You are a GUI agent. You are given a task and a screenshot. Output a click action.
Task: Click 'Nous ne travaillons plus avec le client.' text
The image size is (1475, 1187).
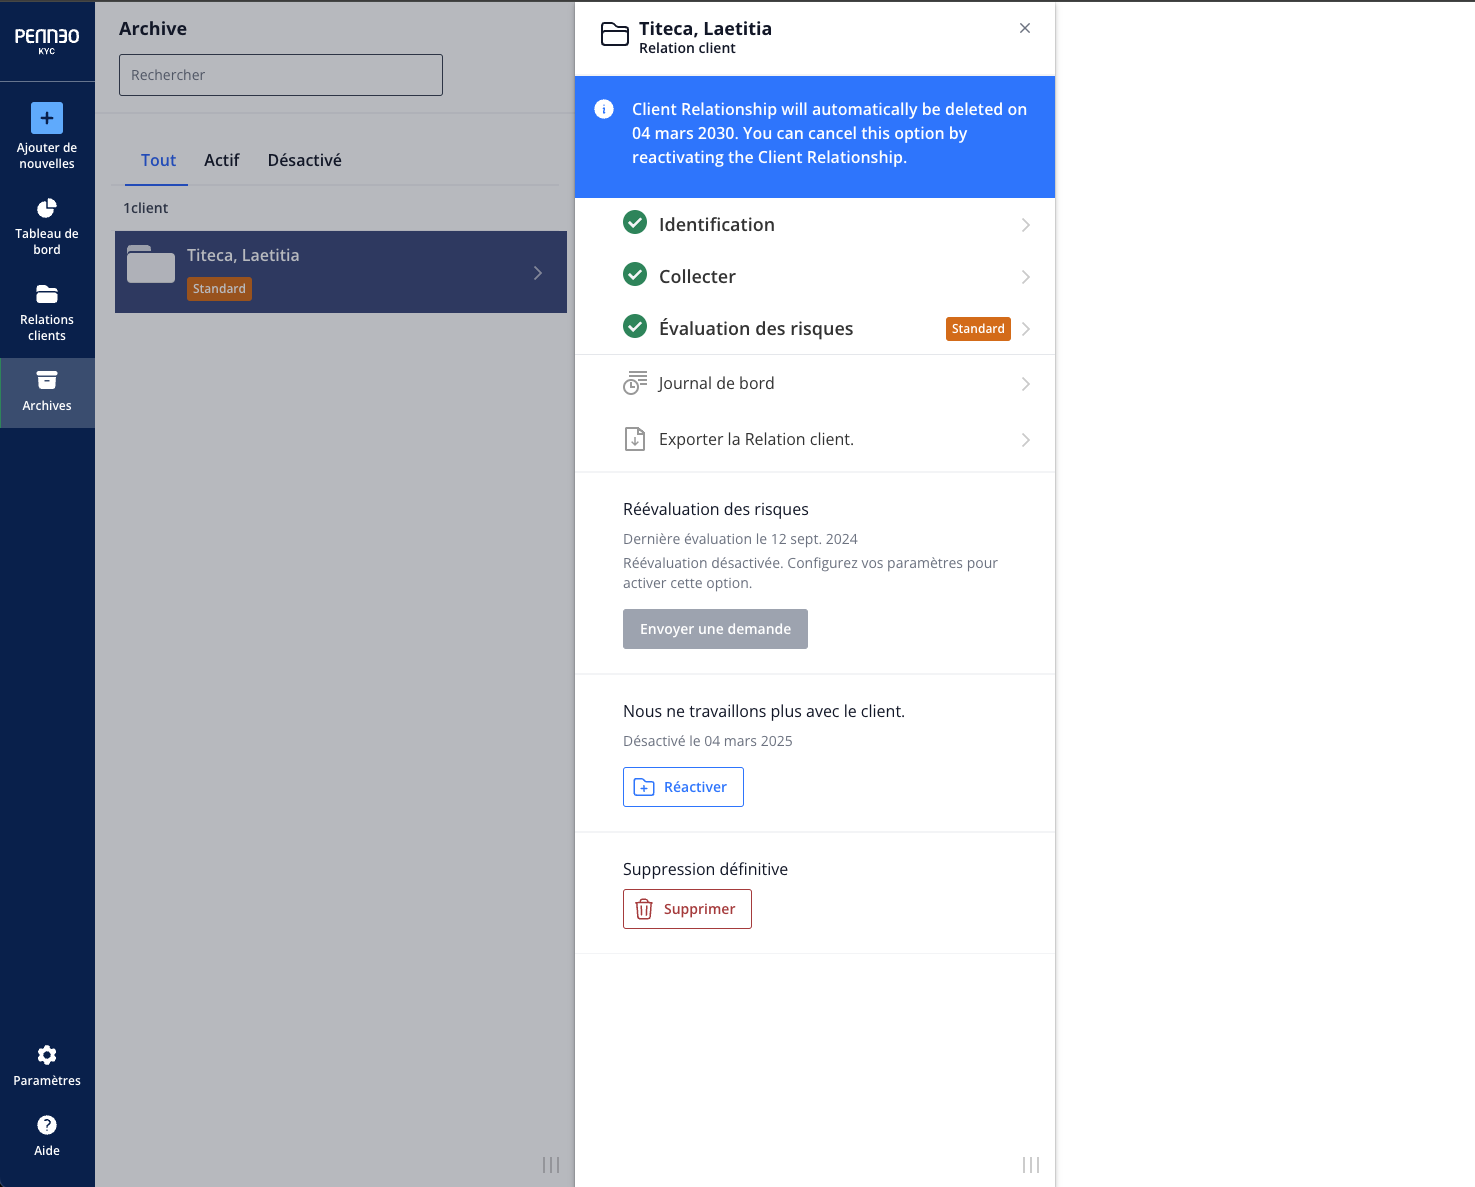click(764, 711)
